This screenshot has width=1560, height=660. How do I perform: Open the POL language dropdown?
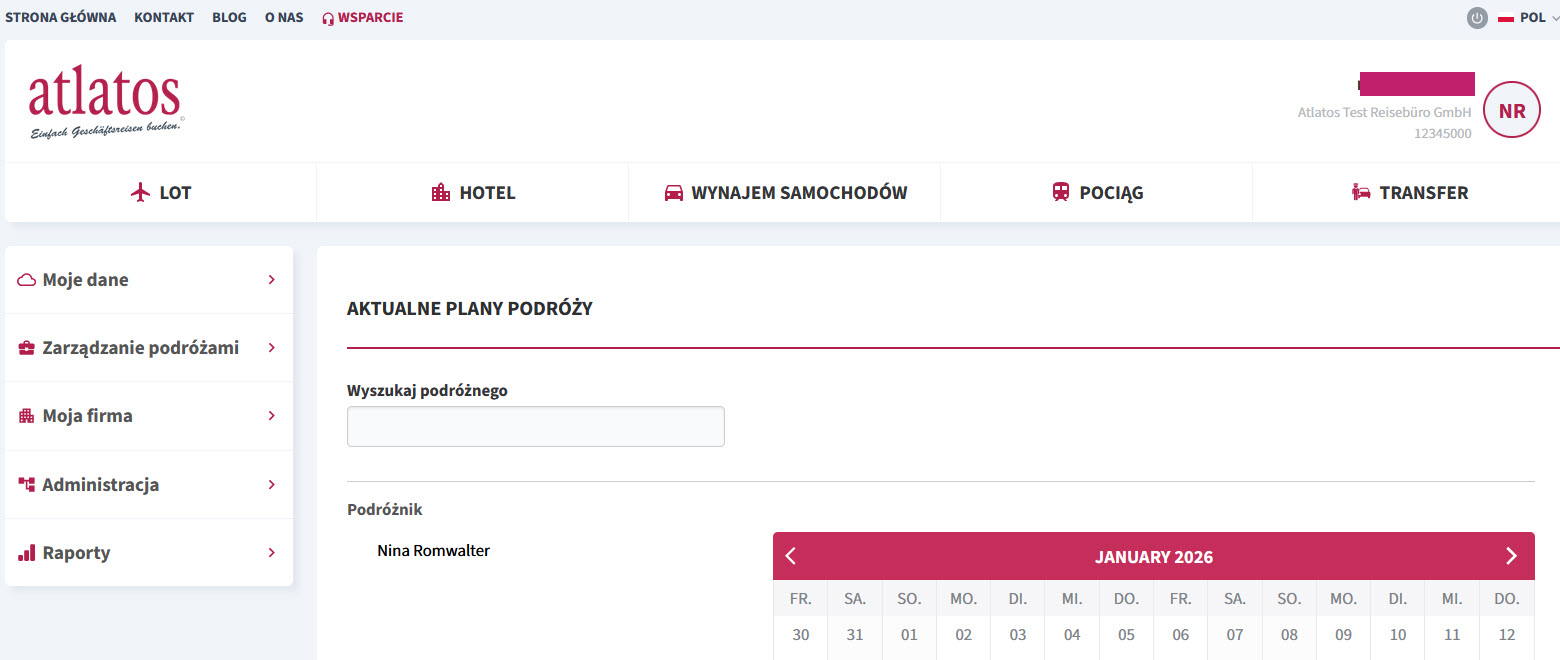1528,18
